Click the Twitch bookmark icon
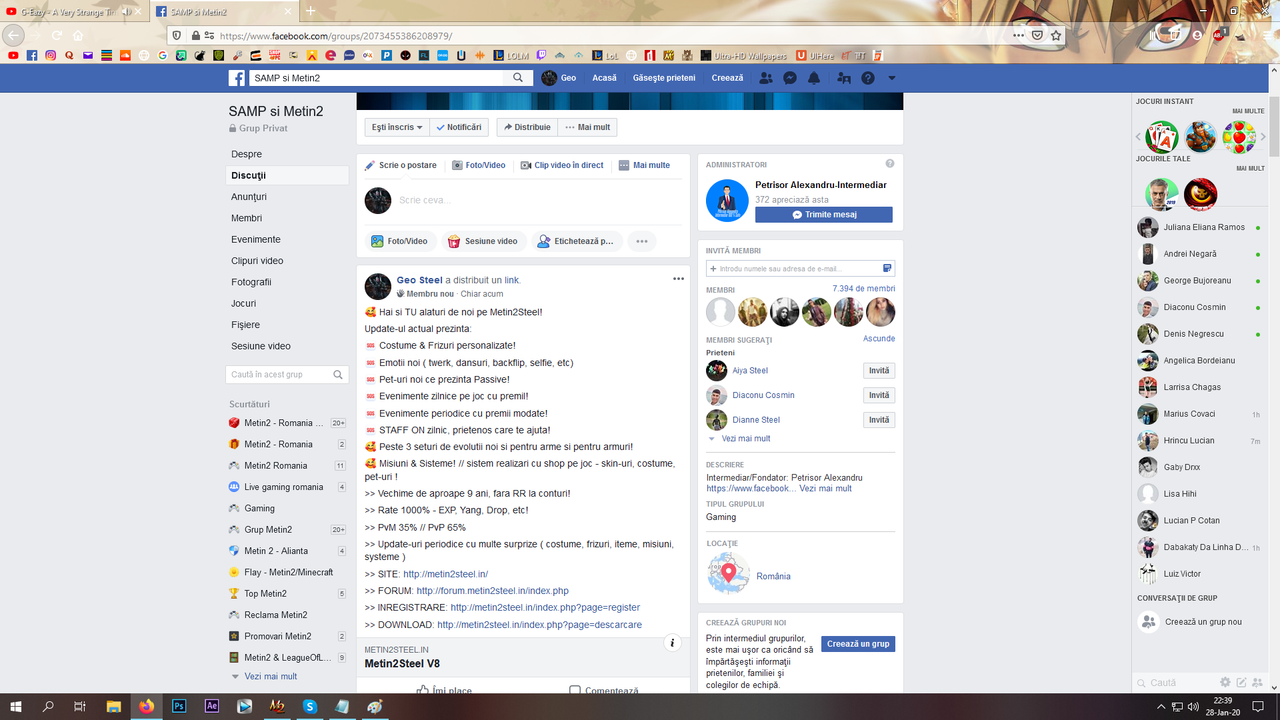The height and width of the screenshot is (720, 1280). coord(541,55)
